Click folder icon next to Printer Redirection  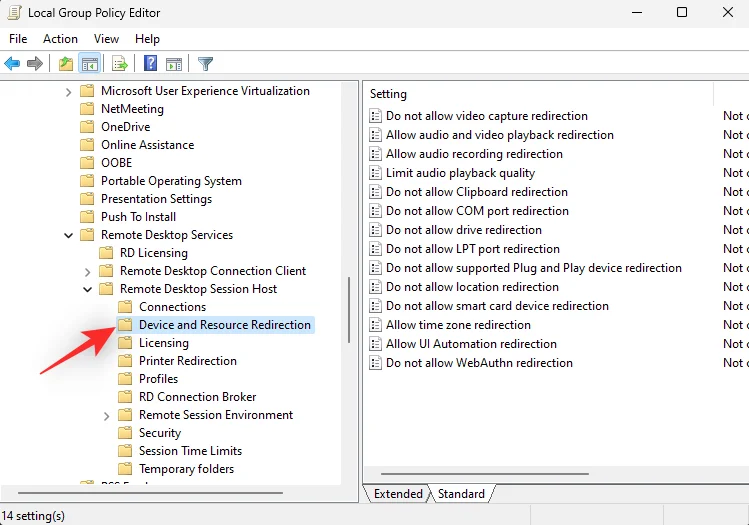(125, 361)
